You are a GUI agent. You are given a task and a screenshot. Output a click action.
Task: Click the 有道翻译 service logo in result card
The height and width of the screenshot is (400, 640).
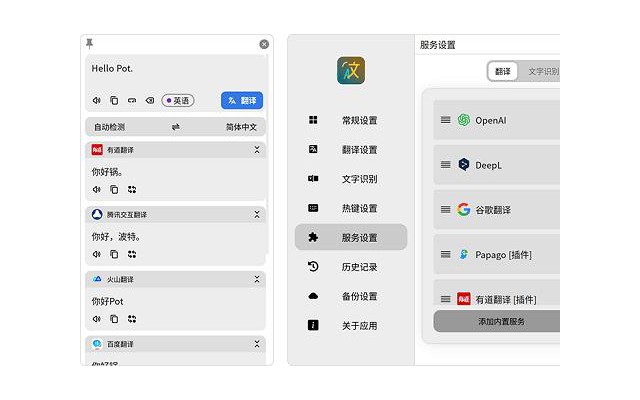point(97,150)
